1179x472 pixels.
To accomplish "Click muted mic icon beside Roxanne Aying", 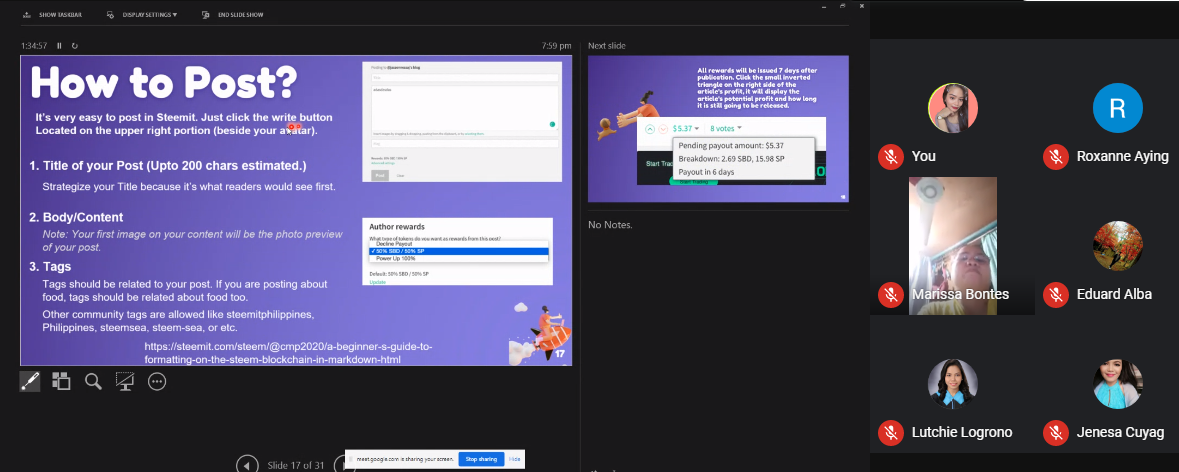I will coord(1056,156).
